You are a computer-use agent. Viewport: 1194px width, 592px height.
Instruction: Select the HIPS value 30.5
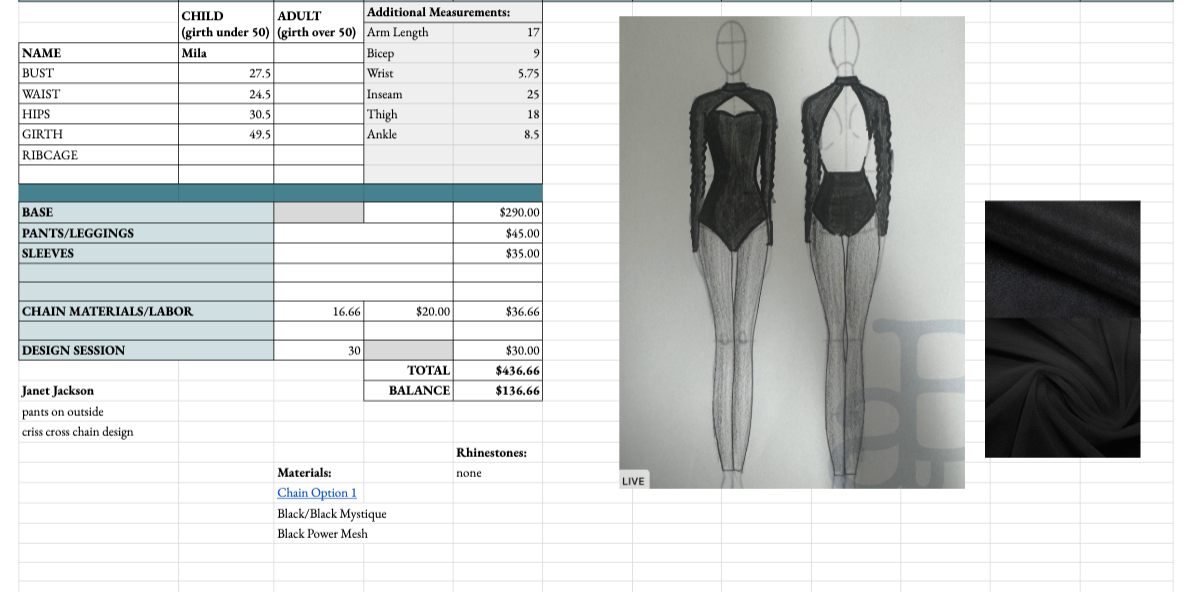[x=225, y=114]
